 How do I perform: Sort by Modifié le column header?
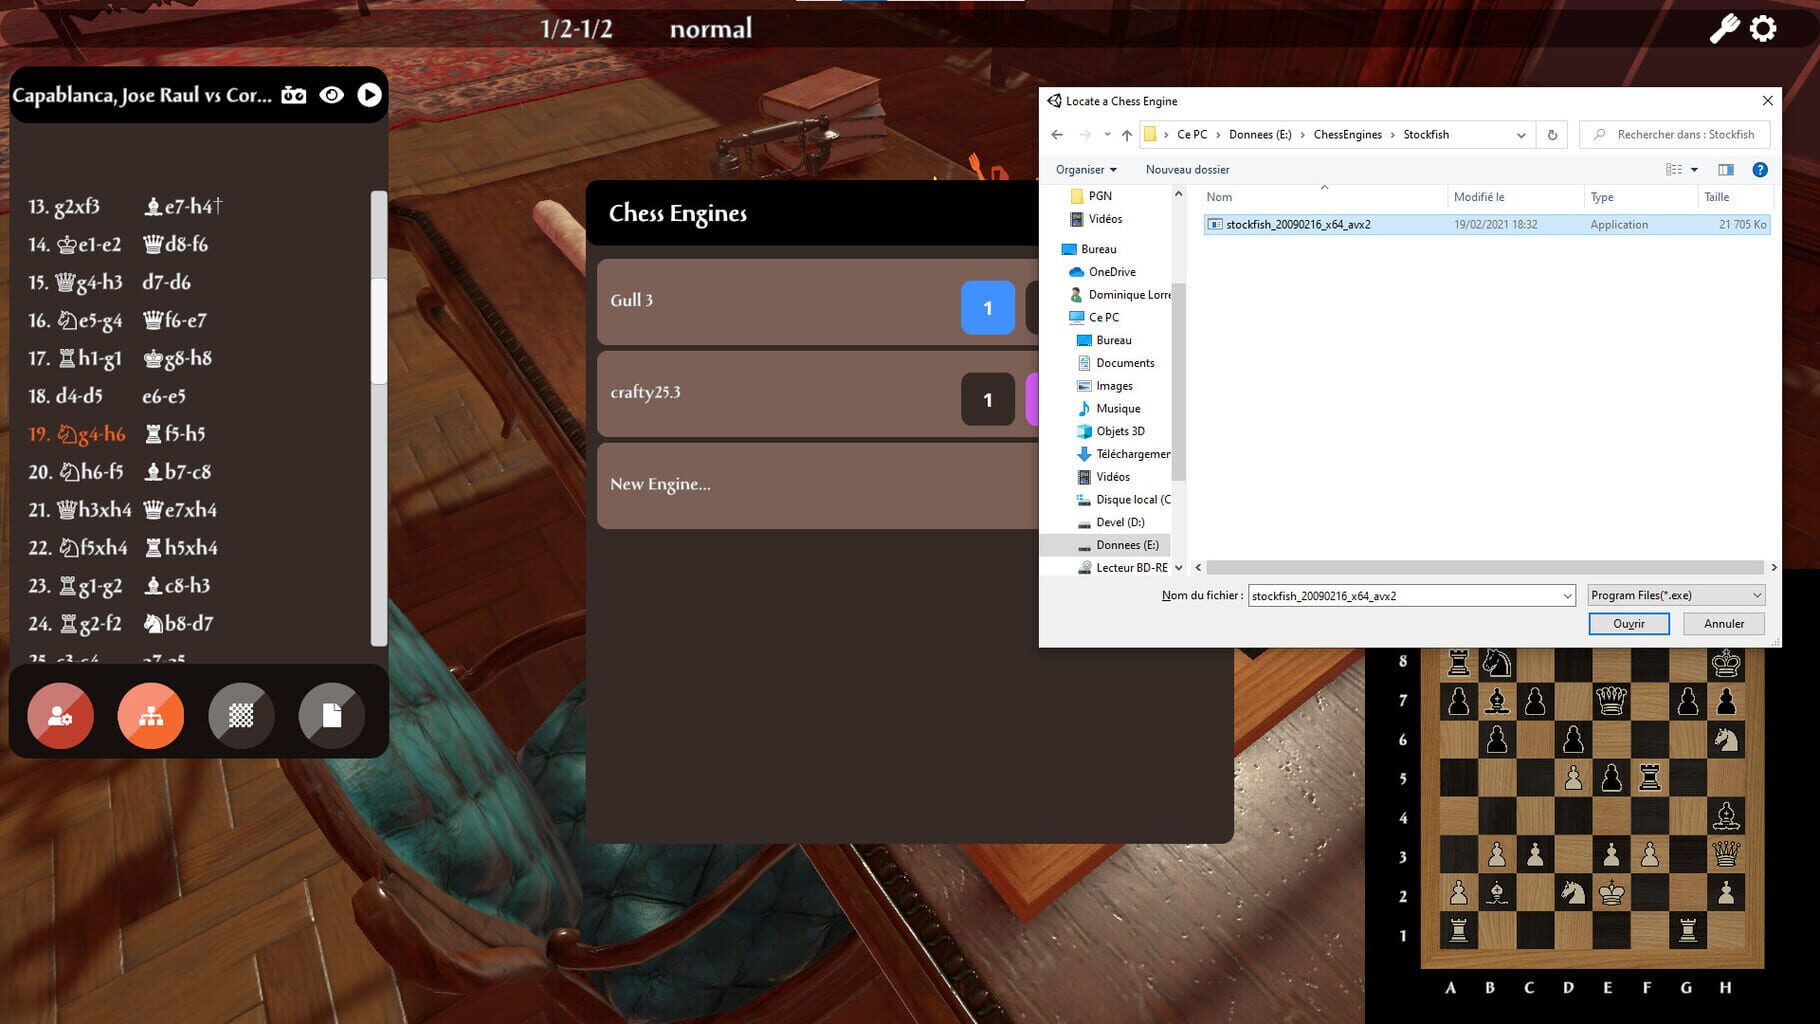(x=1478, y=197)
